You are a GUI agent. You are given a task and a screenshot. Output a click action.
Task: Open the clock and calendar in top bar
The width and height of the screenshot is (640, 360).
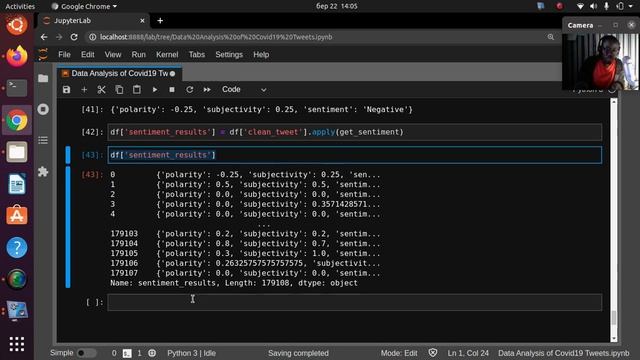point(336,6)
